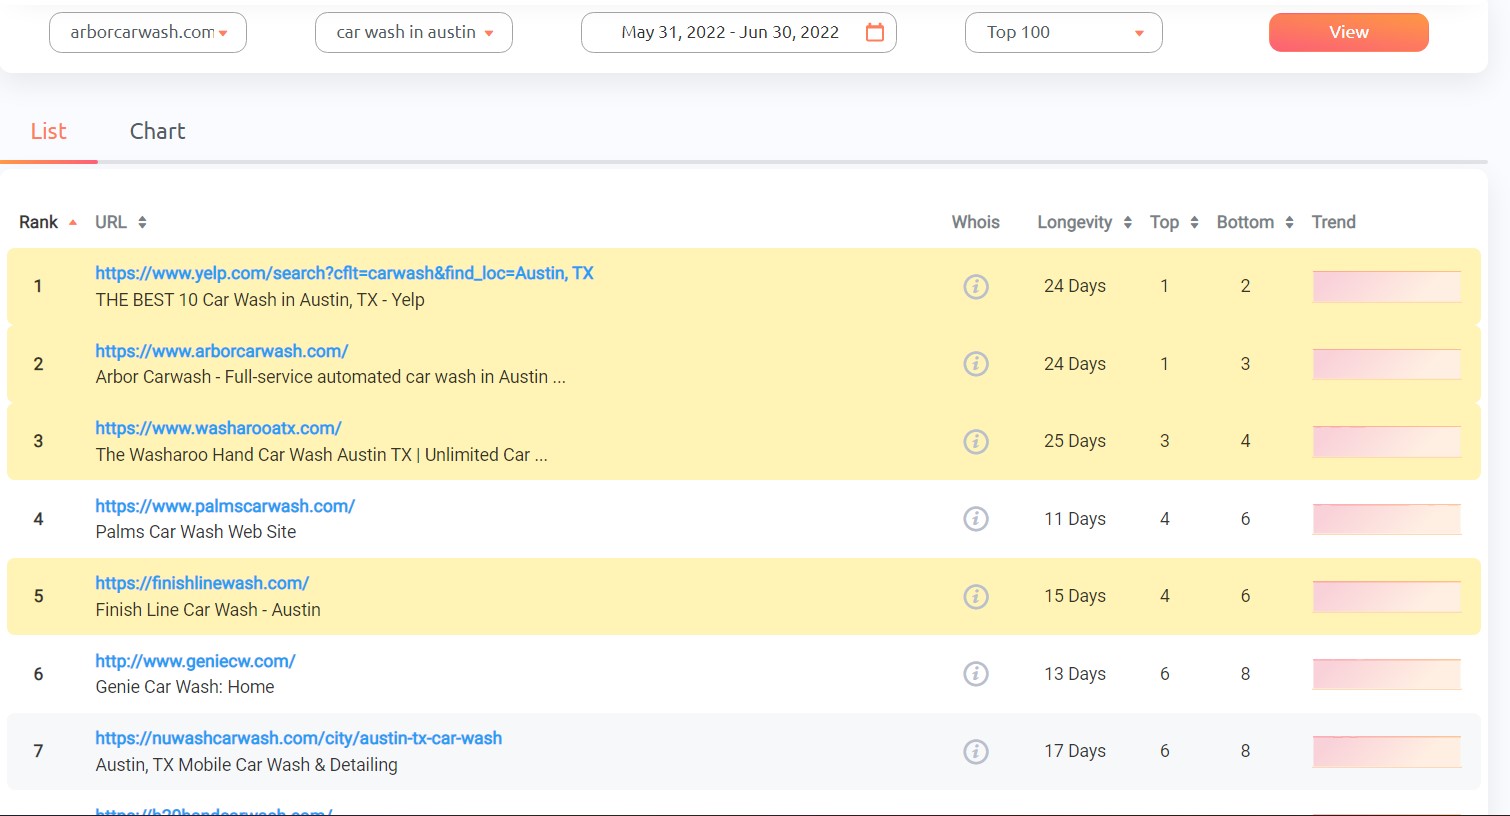This screenshot has width=1510, height=816.
Task: Click the trend graph for the finishlinewash.com row
Action: click(1387, 596)
